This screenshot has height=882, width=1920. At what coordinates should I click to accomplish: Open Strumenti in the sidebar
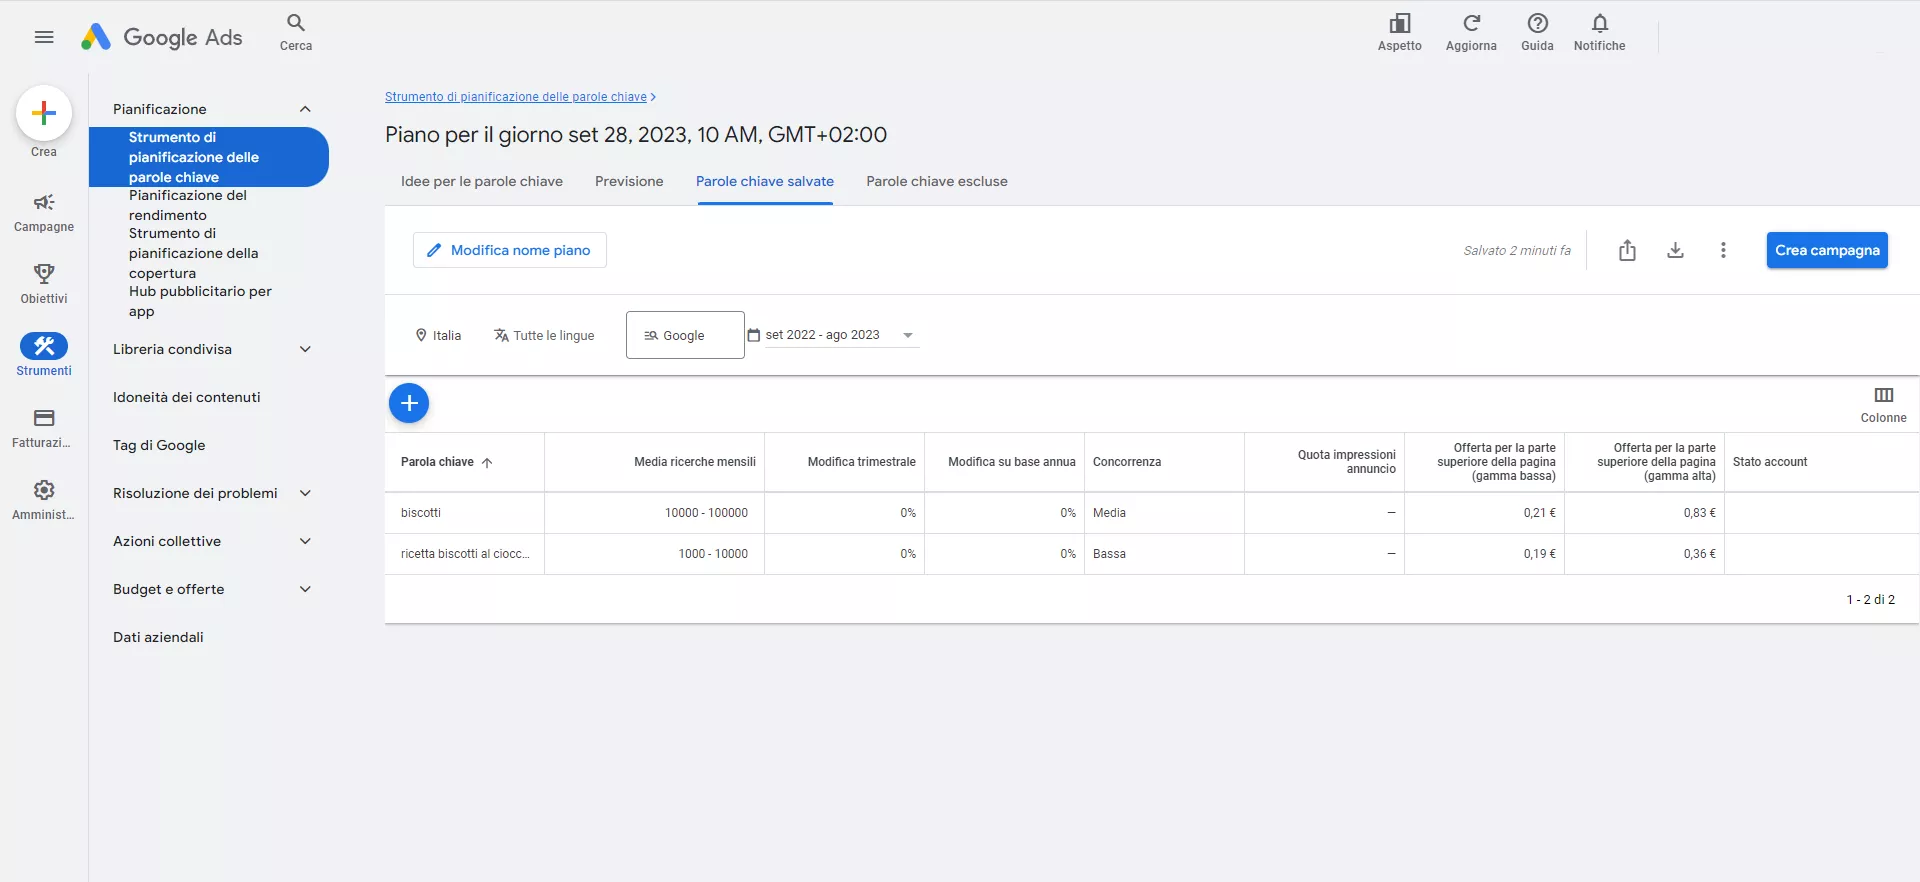tap(44, 355)
